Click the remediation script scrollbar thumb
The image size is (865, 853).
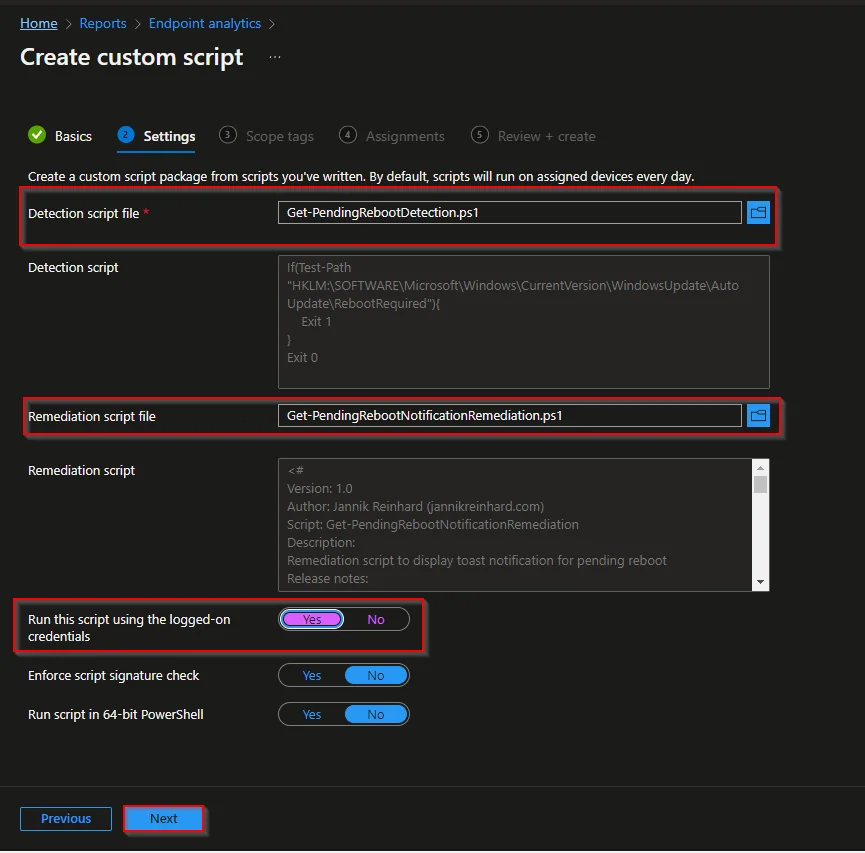(760, 484)
